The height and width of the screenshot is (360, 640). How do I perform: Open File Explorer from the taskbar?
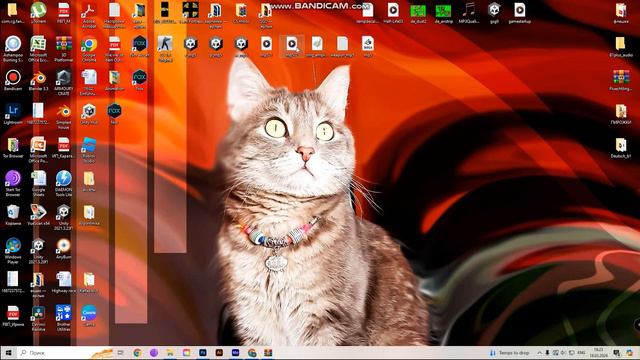(170, 353)
